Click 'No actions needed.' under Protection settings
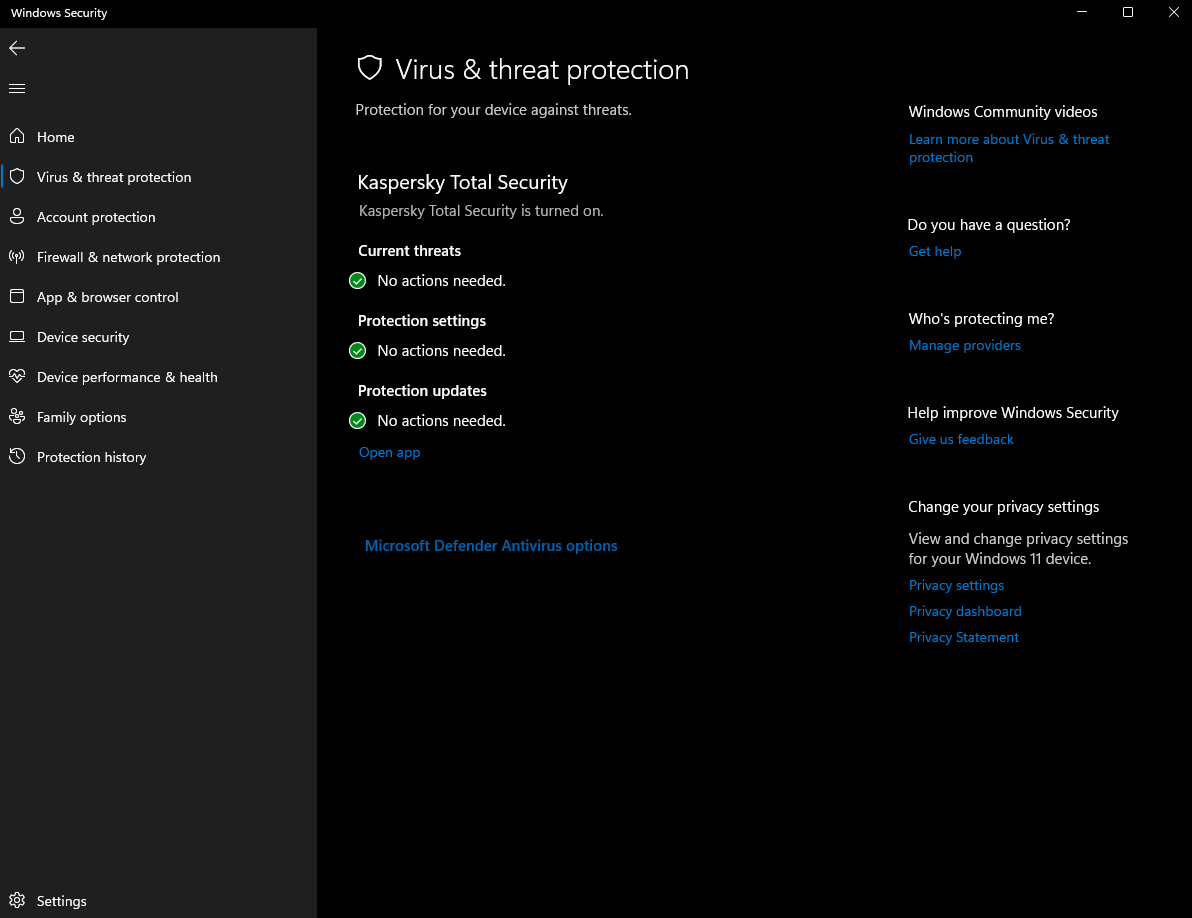1192x918 pixels. tap(441, 351)
